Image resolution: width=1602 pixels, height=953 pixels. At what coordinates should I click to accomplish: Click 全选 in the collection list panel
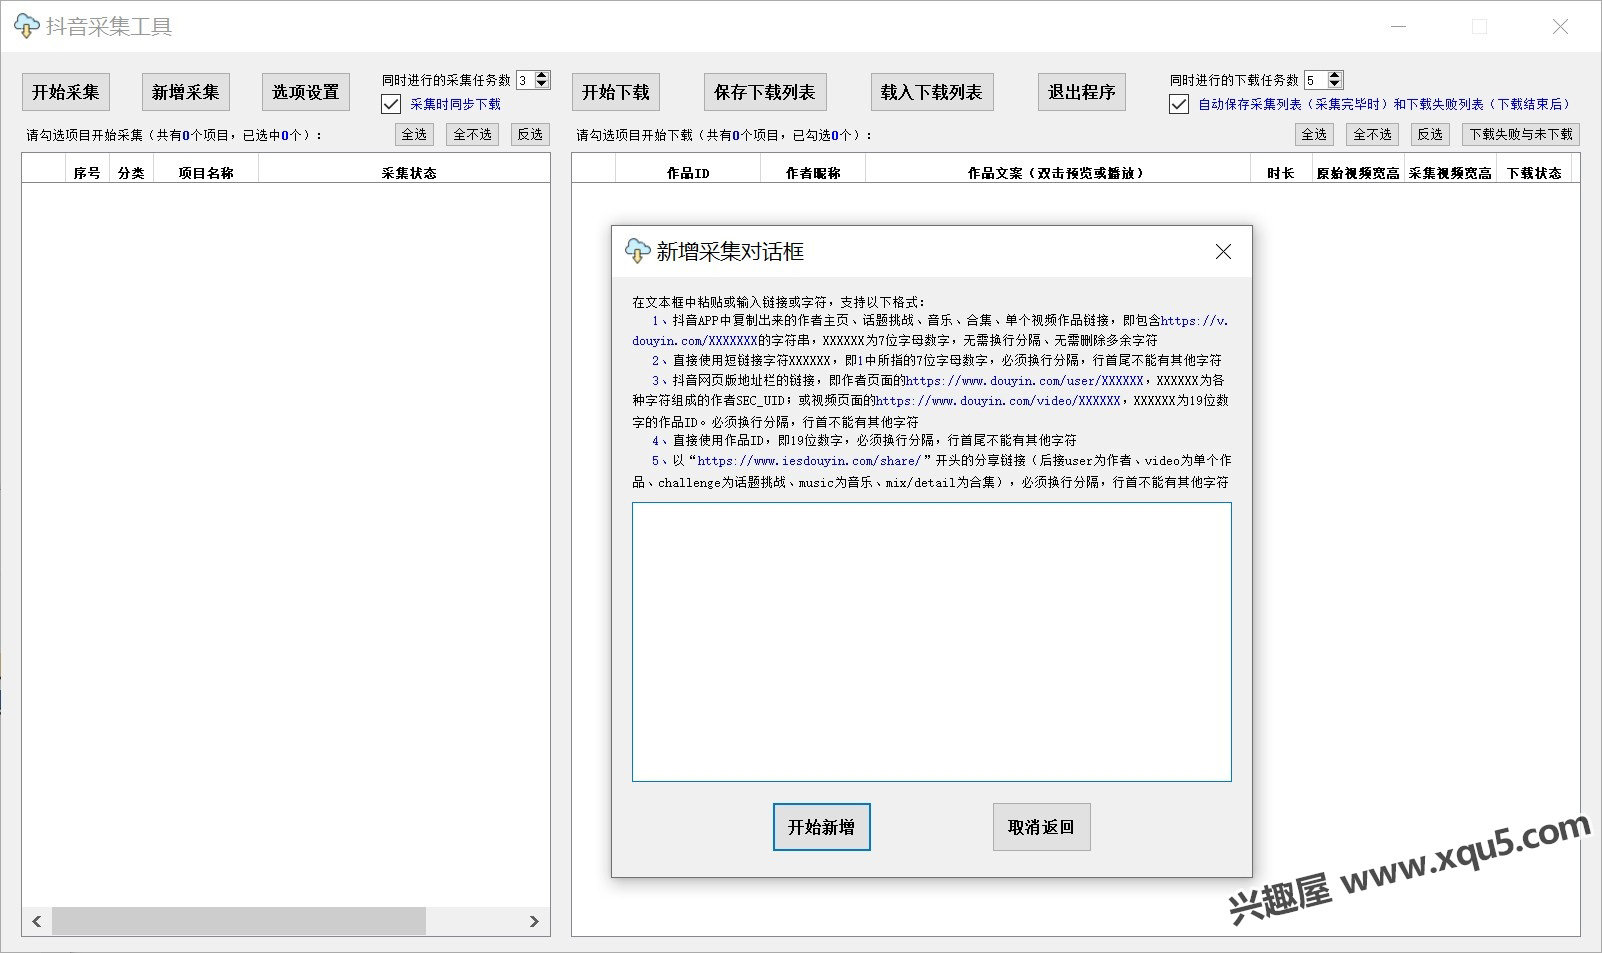pyautogui.click(x=414, y=134)
